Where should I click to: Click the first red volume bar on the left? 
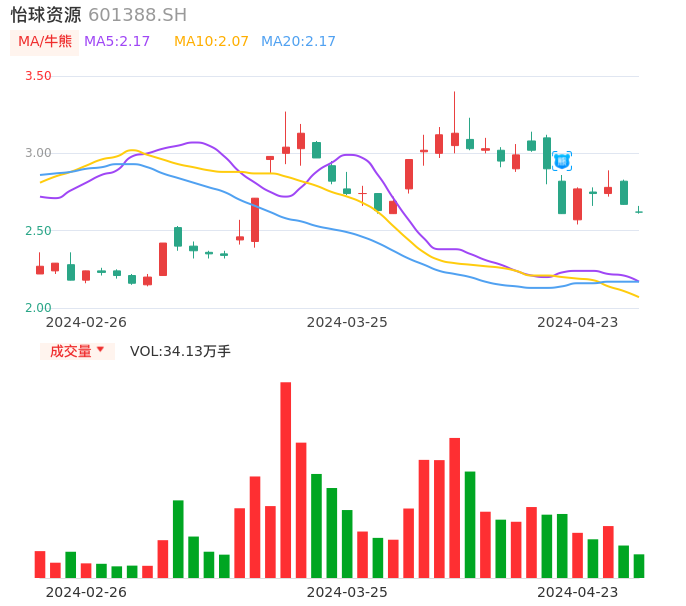click(x=40, y=564)
